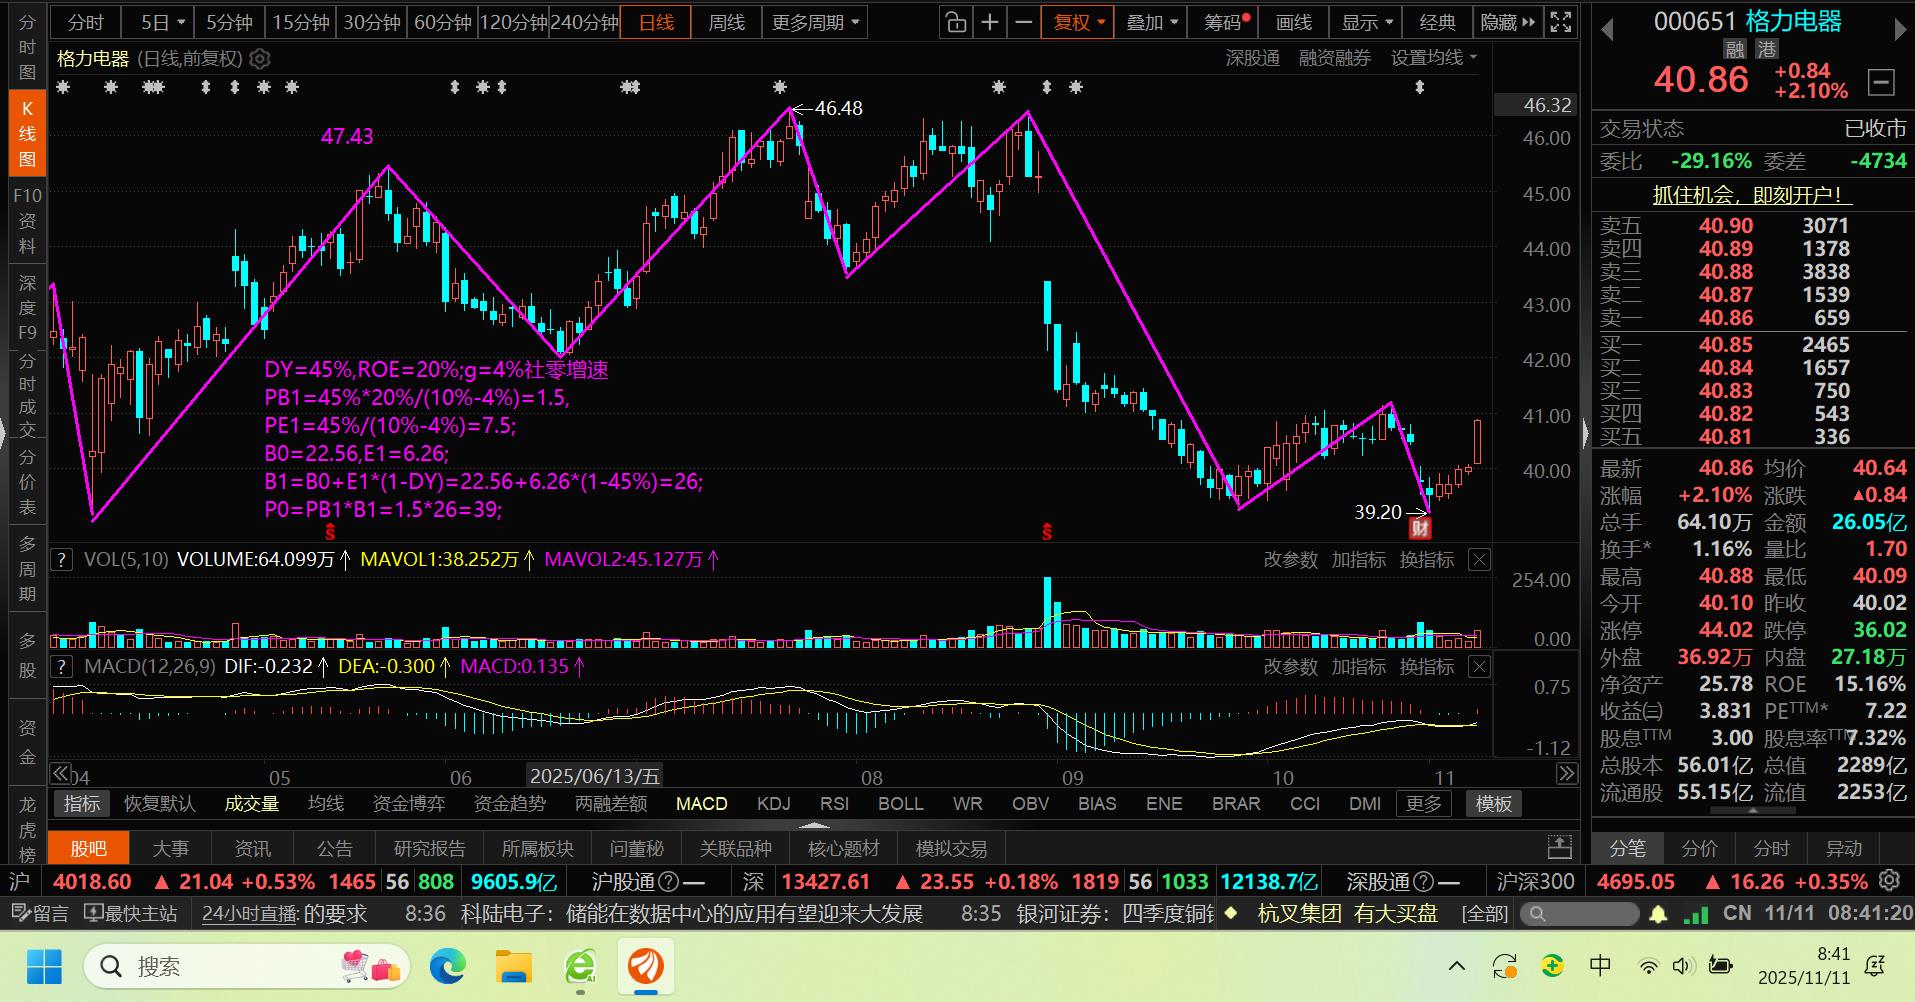Select the 异动 tab
1915x1002 pixels.
(1843, 848)
